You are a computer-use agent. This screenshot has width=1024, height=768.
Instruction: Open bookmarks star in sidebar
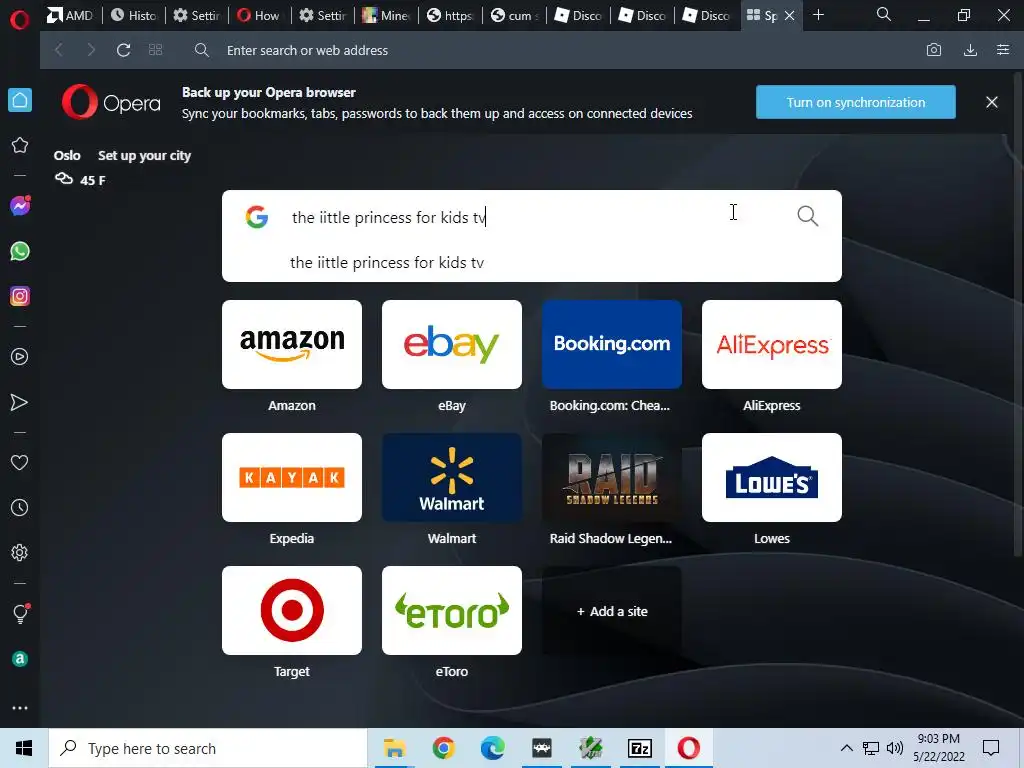[20, 145]
